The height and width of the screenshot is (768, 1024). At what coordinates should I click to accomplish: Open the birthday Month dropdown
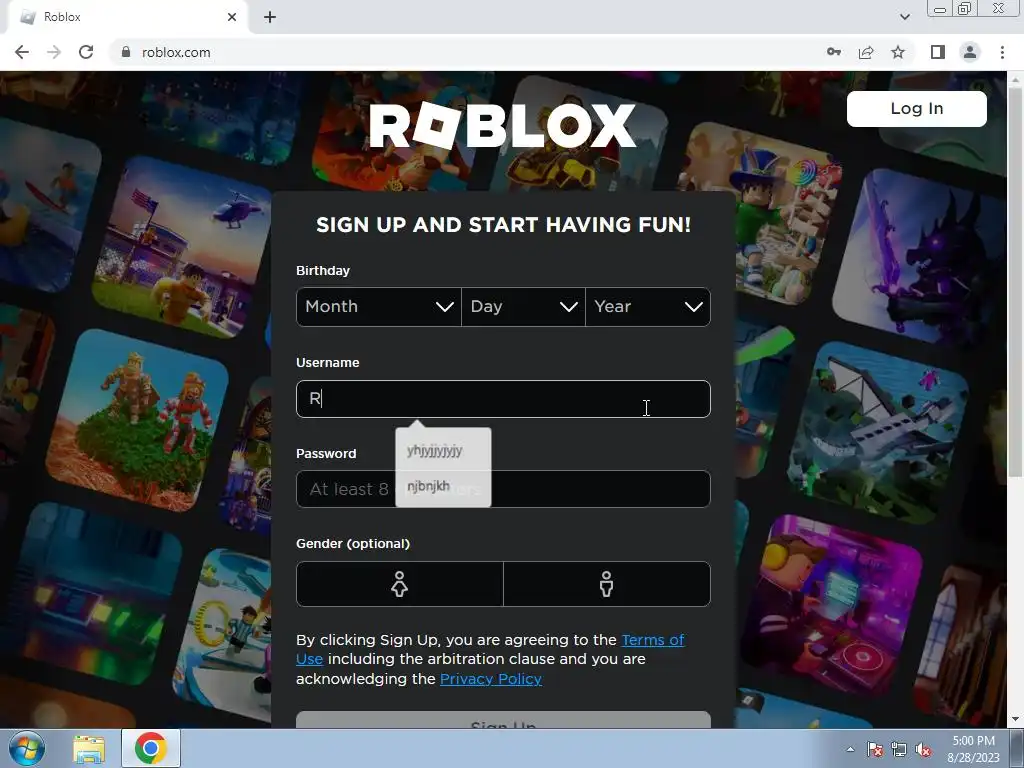[x=379, y=307]
